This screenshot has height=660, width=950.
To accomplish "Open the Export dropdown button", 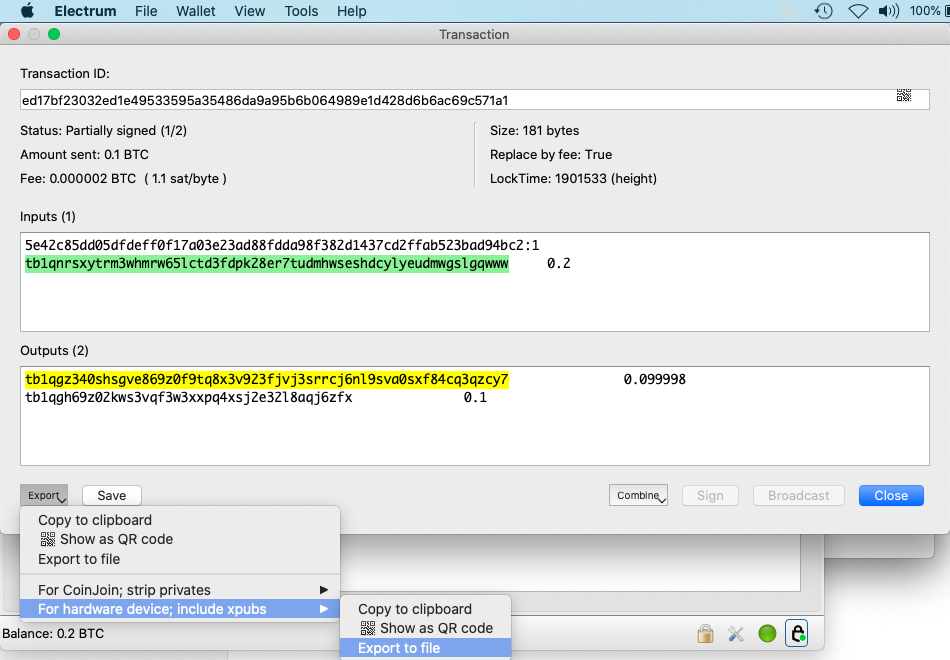I will pos(44,495).
